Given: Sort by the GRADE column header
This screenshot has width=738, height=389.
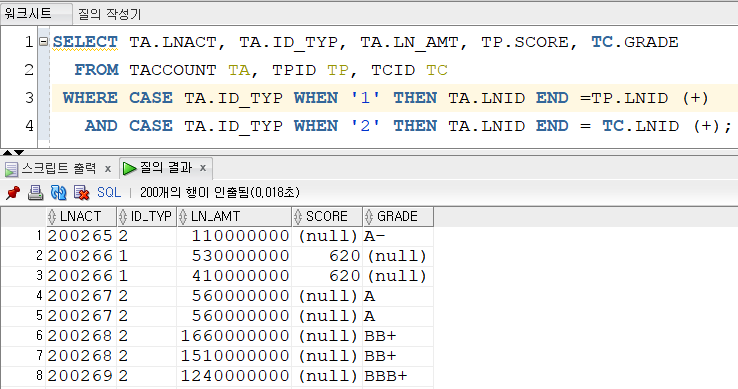Looking at the screenshot, I should pyautogui.click(x=398, y=217).
